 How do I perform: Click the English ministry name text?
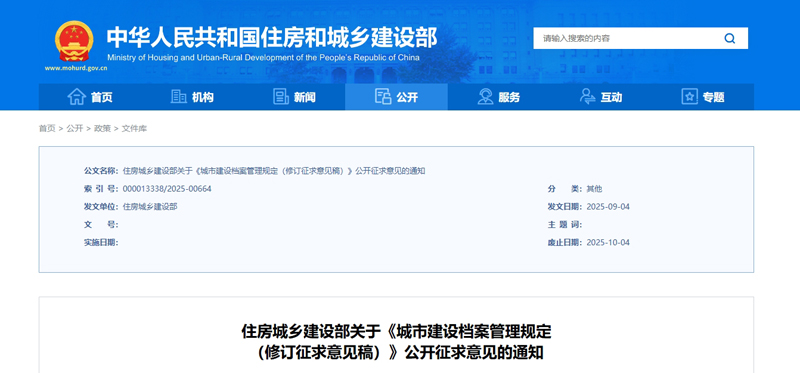coord(263,58)
